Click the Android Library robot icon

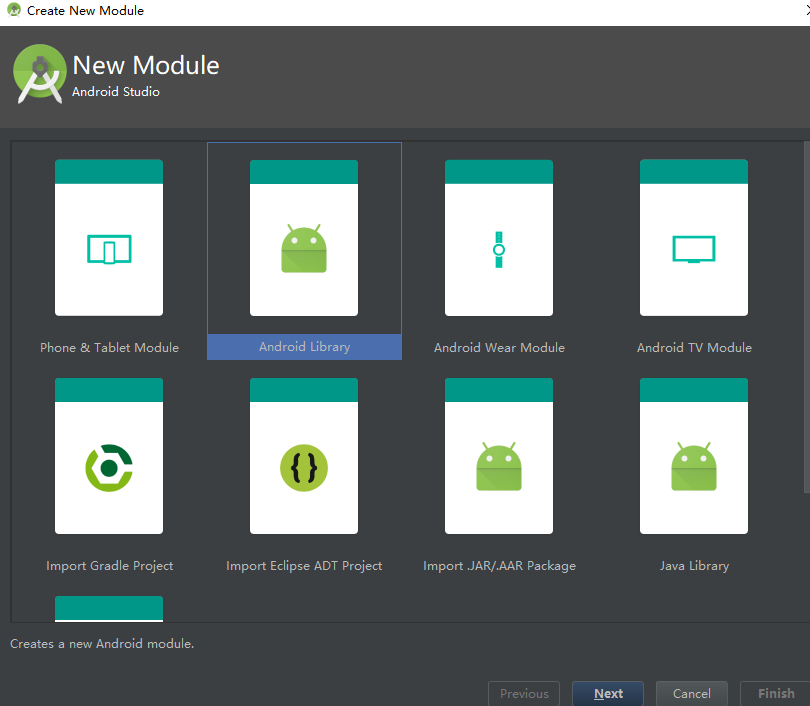click(304, 248)
